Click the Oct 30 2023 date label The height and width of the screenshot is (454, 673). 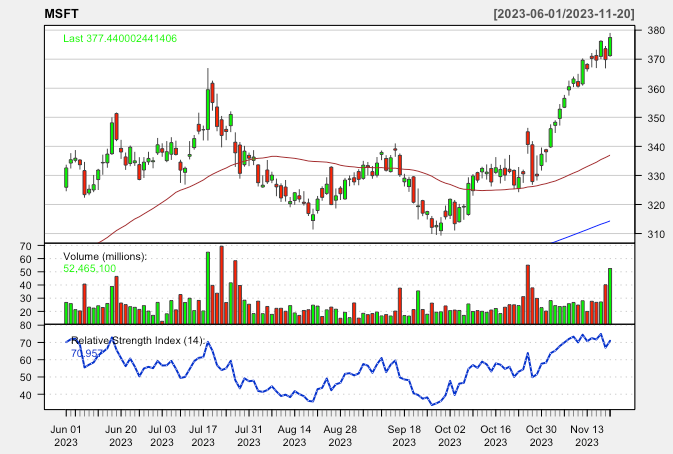pos(541,436)
